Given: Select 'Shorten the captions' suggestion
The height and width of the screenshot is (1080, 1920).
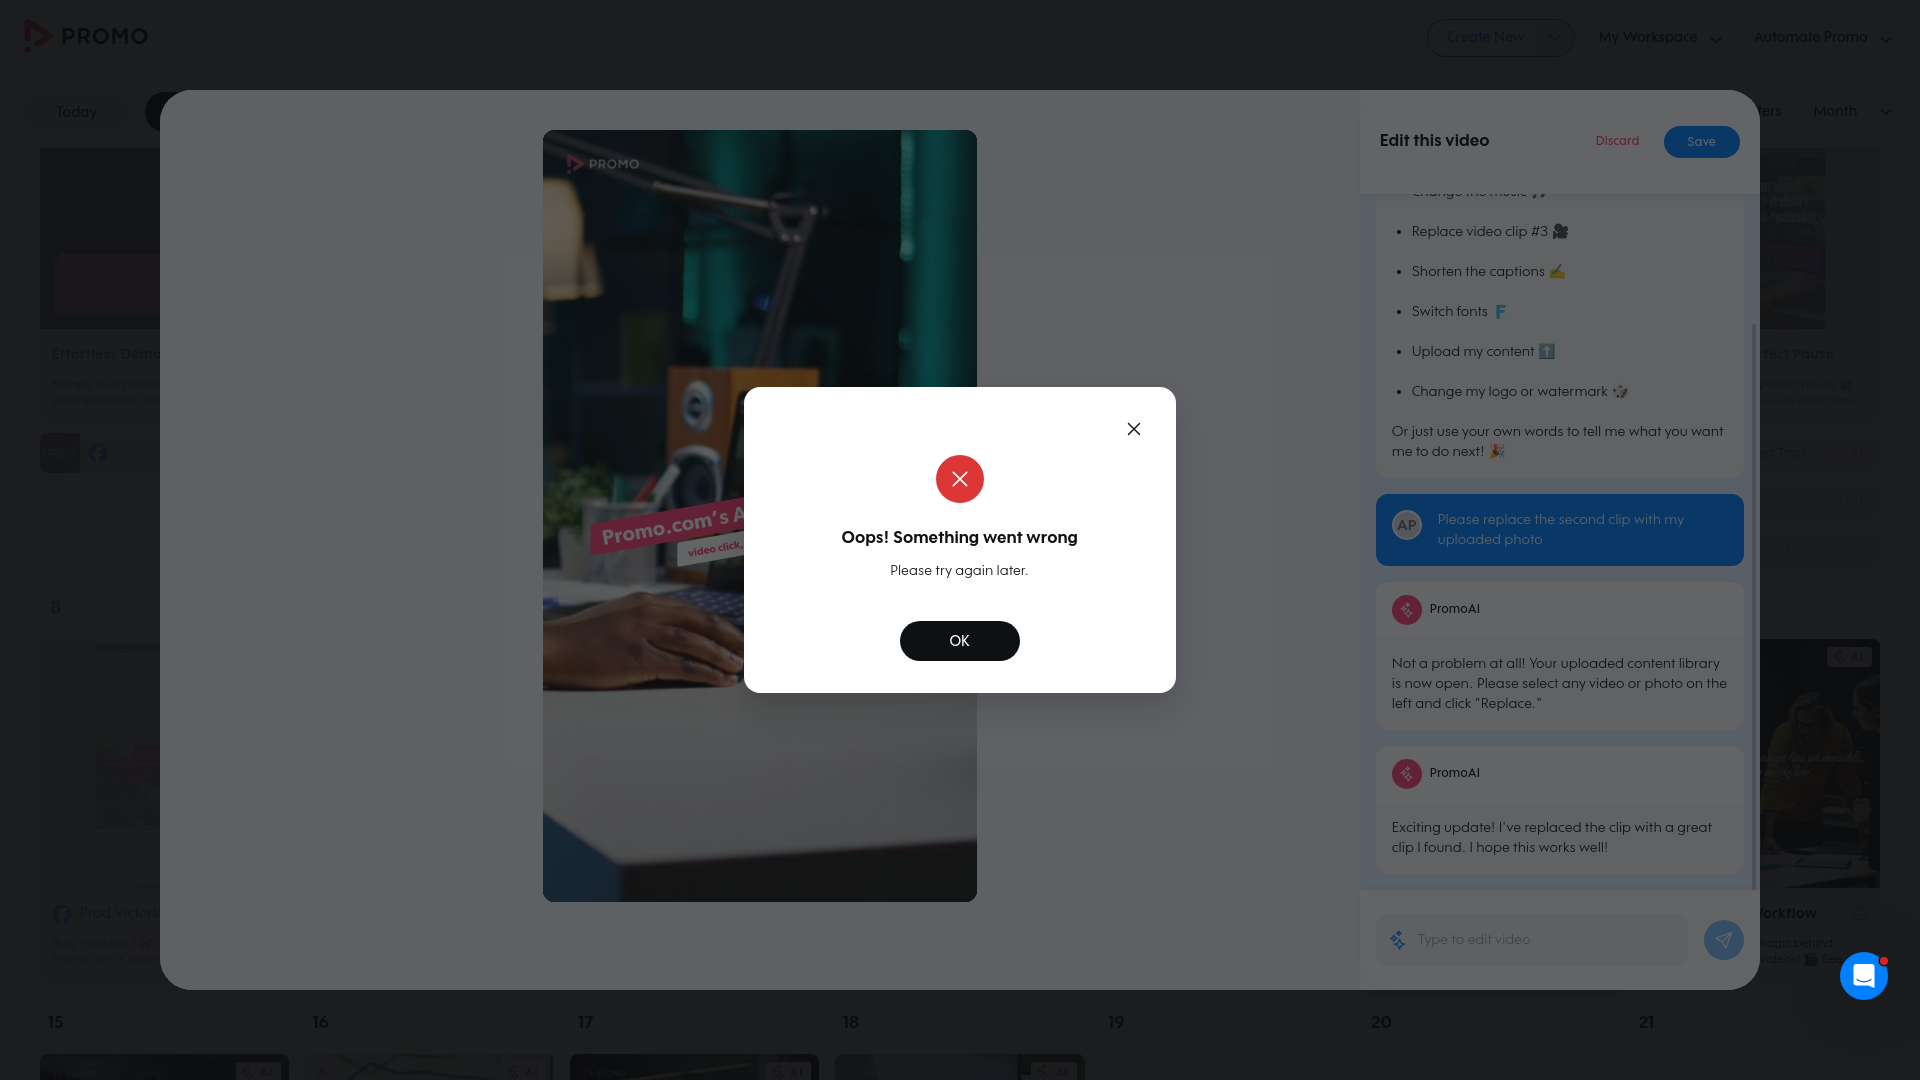Looking at the screenshot, I should click(x=1488, y=271).
